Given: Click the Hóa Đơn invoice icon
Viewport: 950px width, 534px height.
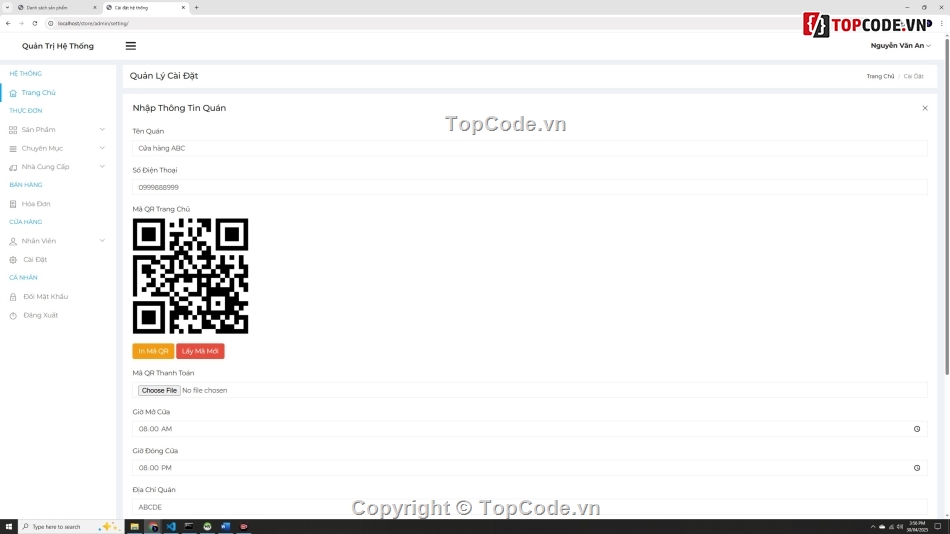Looking at the screenshot, I should (x=13, y=204).
